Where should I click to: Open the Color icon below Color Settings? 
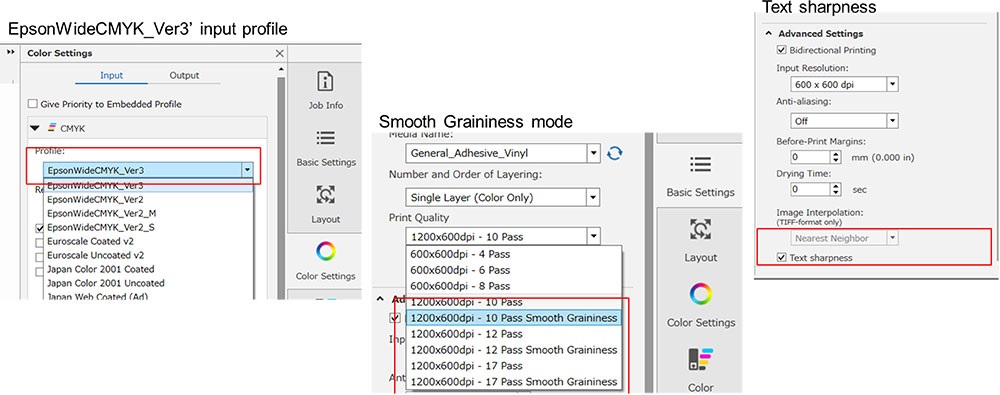700,369
